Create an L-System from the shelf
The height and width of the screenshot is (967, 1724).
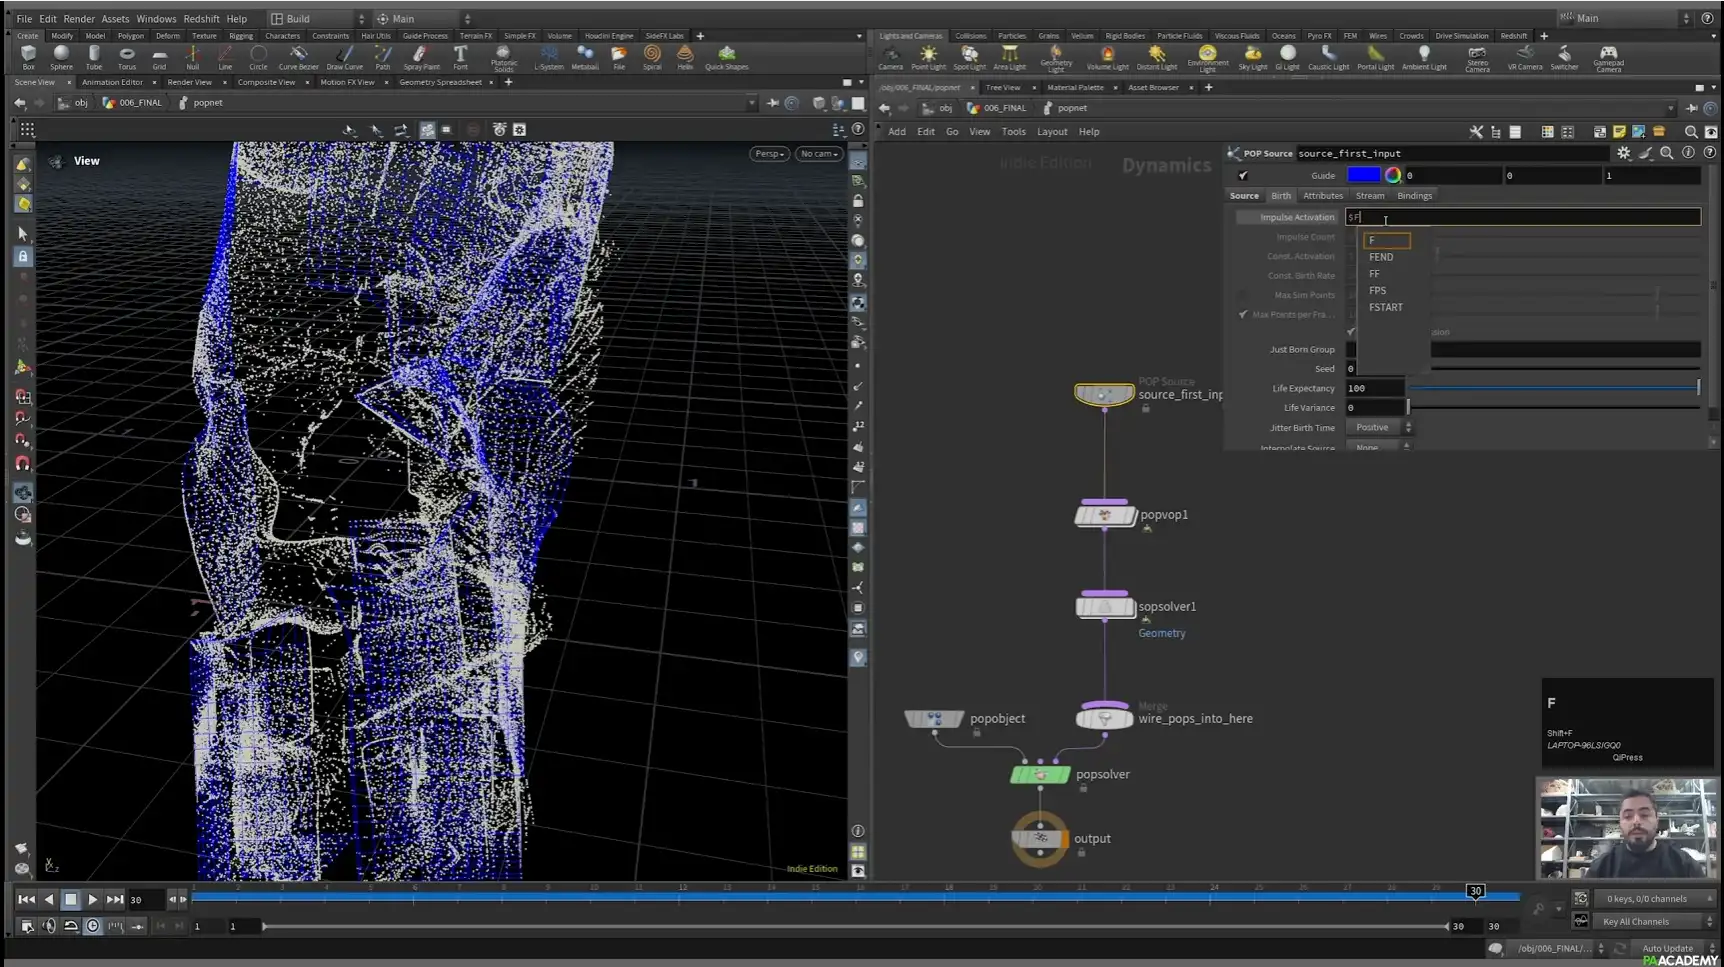click(x=549, y=57)
